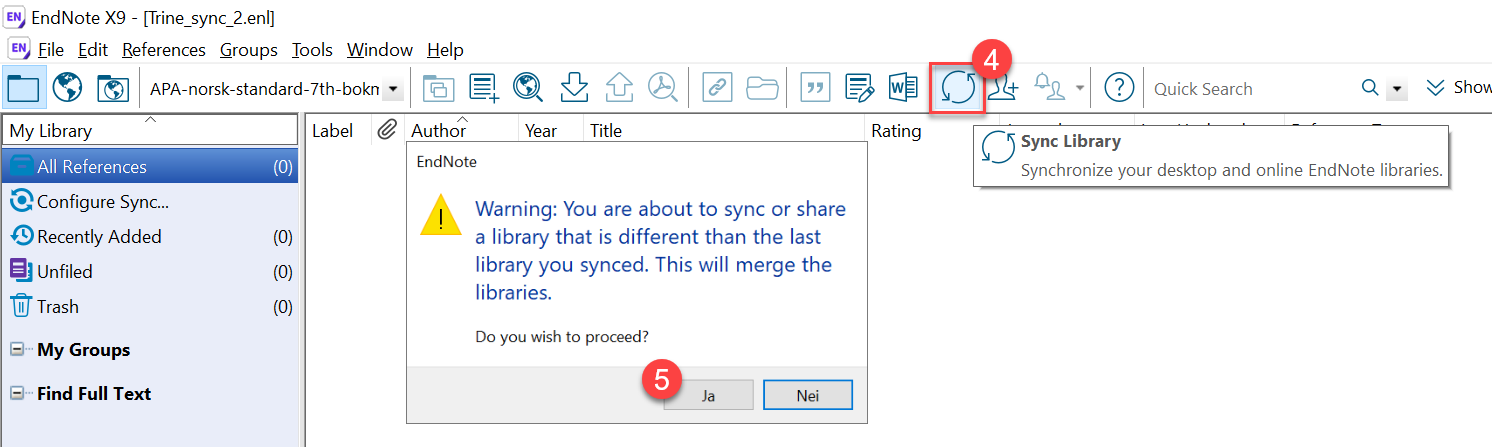Screen dimensions: 1492x447
Task: Open the Word icon in toolbar
Action: [x=902, y=89]
